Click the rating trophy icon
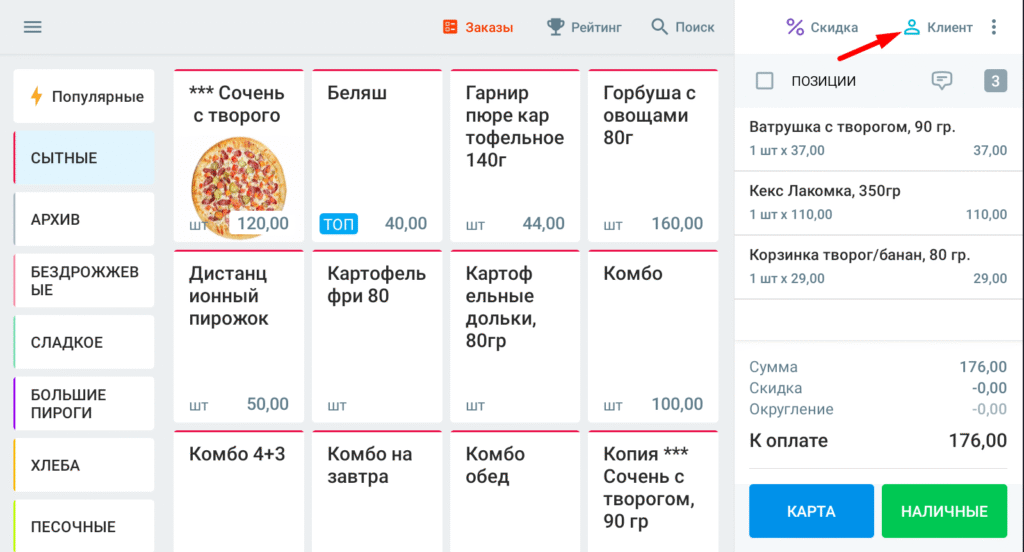Viewport: 1024px width, 552px height. [556, 27]
